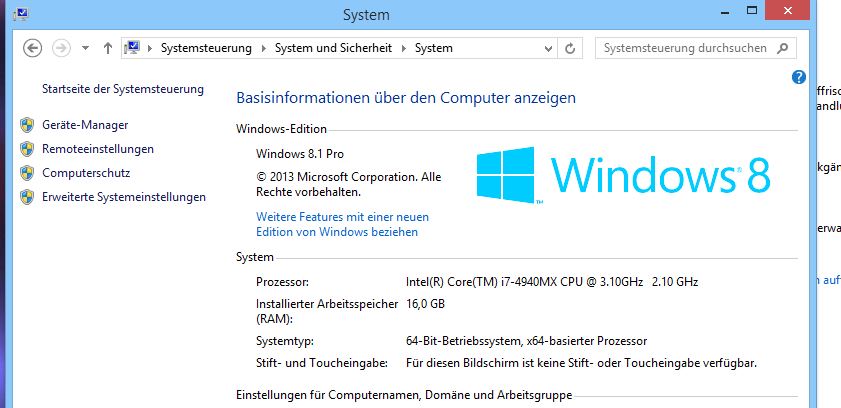
Task: Go back with the Back arrow button
Action: (33, 48)
